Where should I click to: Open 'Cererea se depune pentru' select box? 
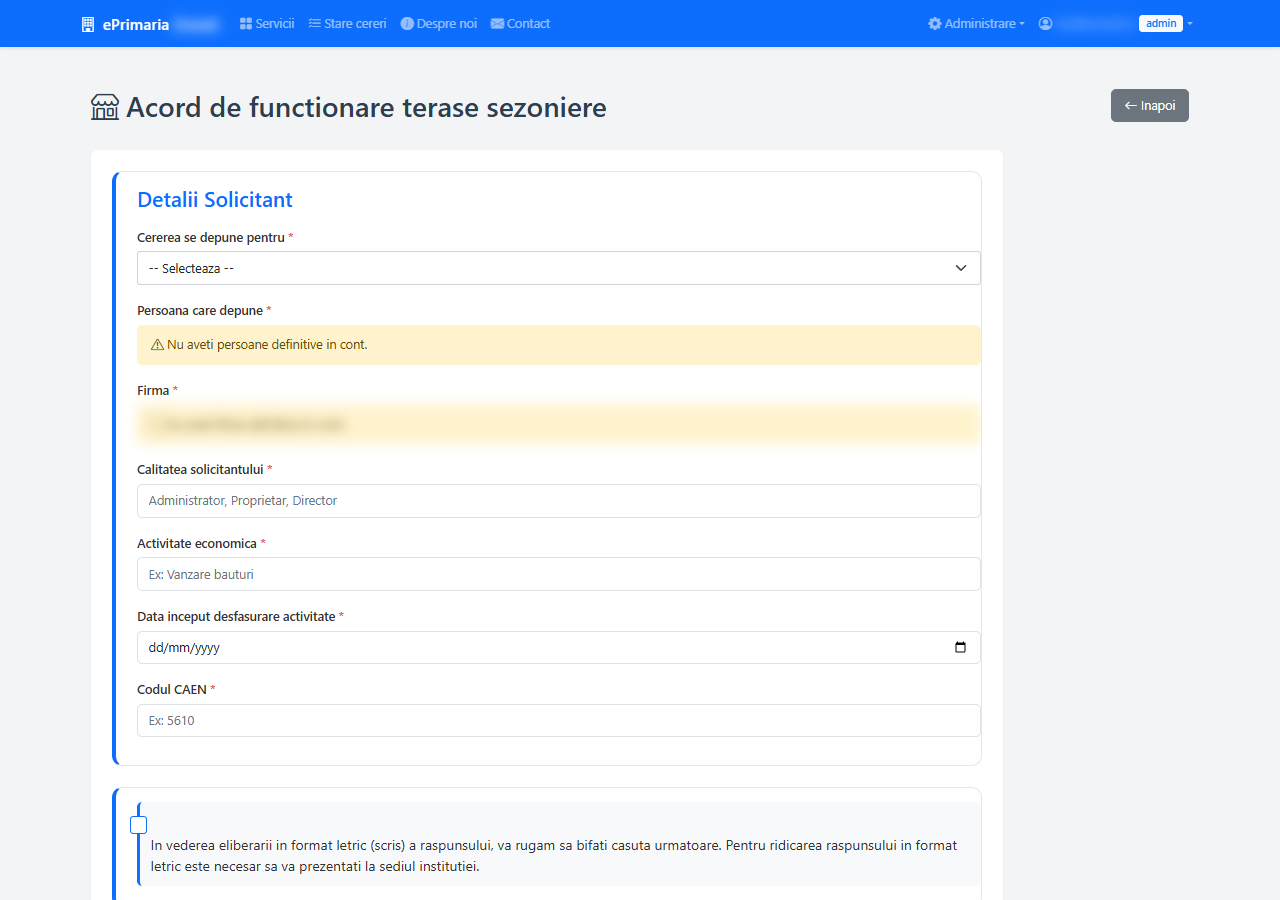tap(559, 268)
